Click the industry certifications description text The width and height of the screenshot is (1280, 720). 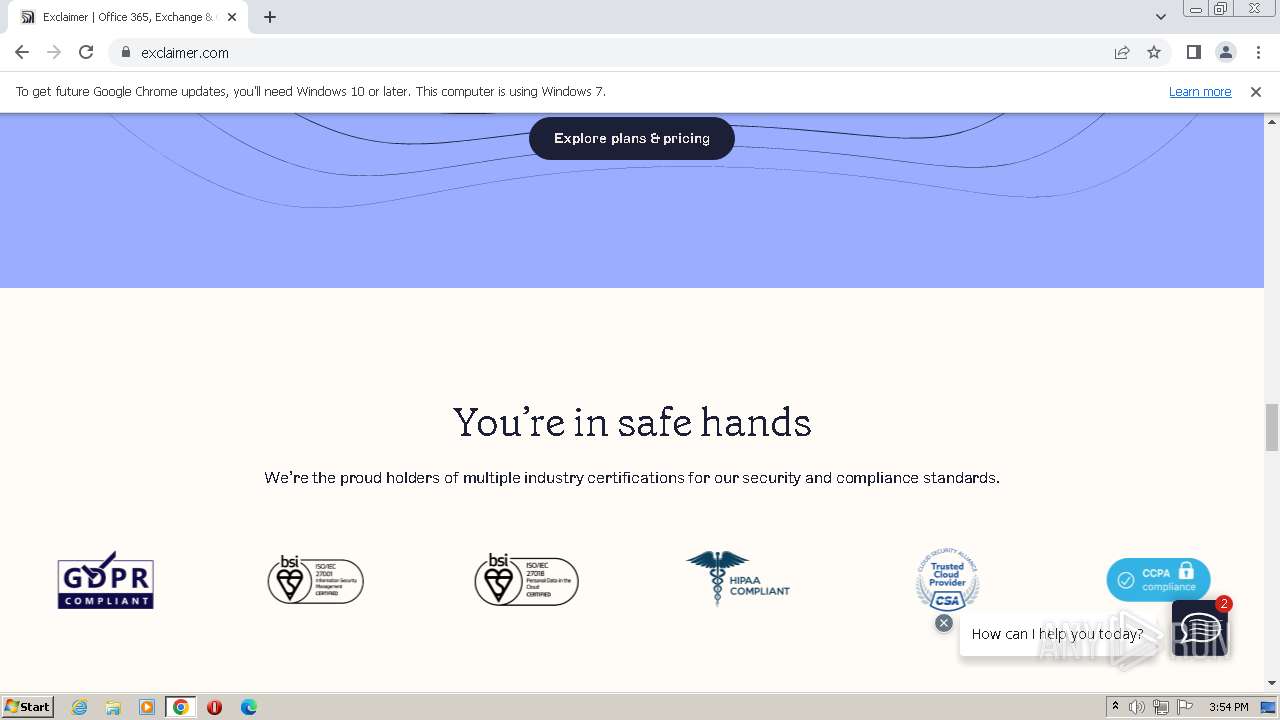click(x=632, y=478)
